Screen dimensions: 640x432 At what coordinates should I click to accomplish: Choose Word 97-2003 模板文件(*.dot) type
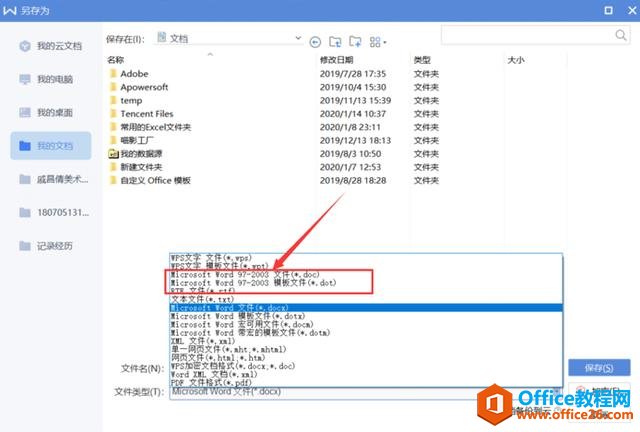coord(366,283)
